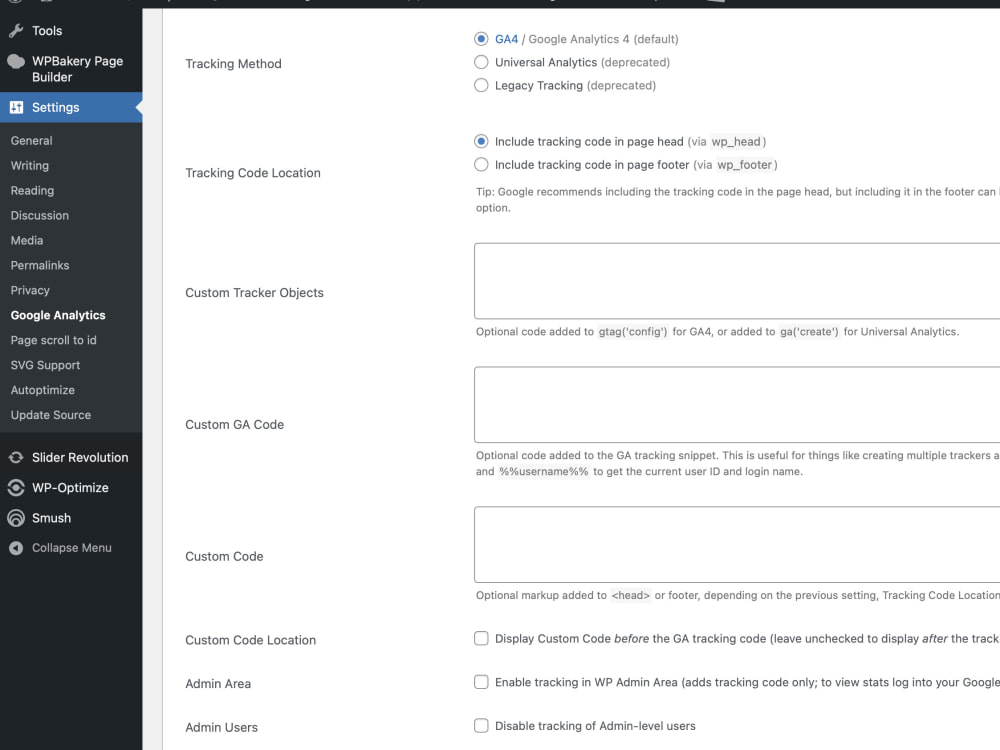Click into Custom GA Code textarea

737,404
